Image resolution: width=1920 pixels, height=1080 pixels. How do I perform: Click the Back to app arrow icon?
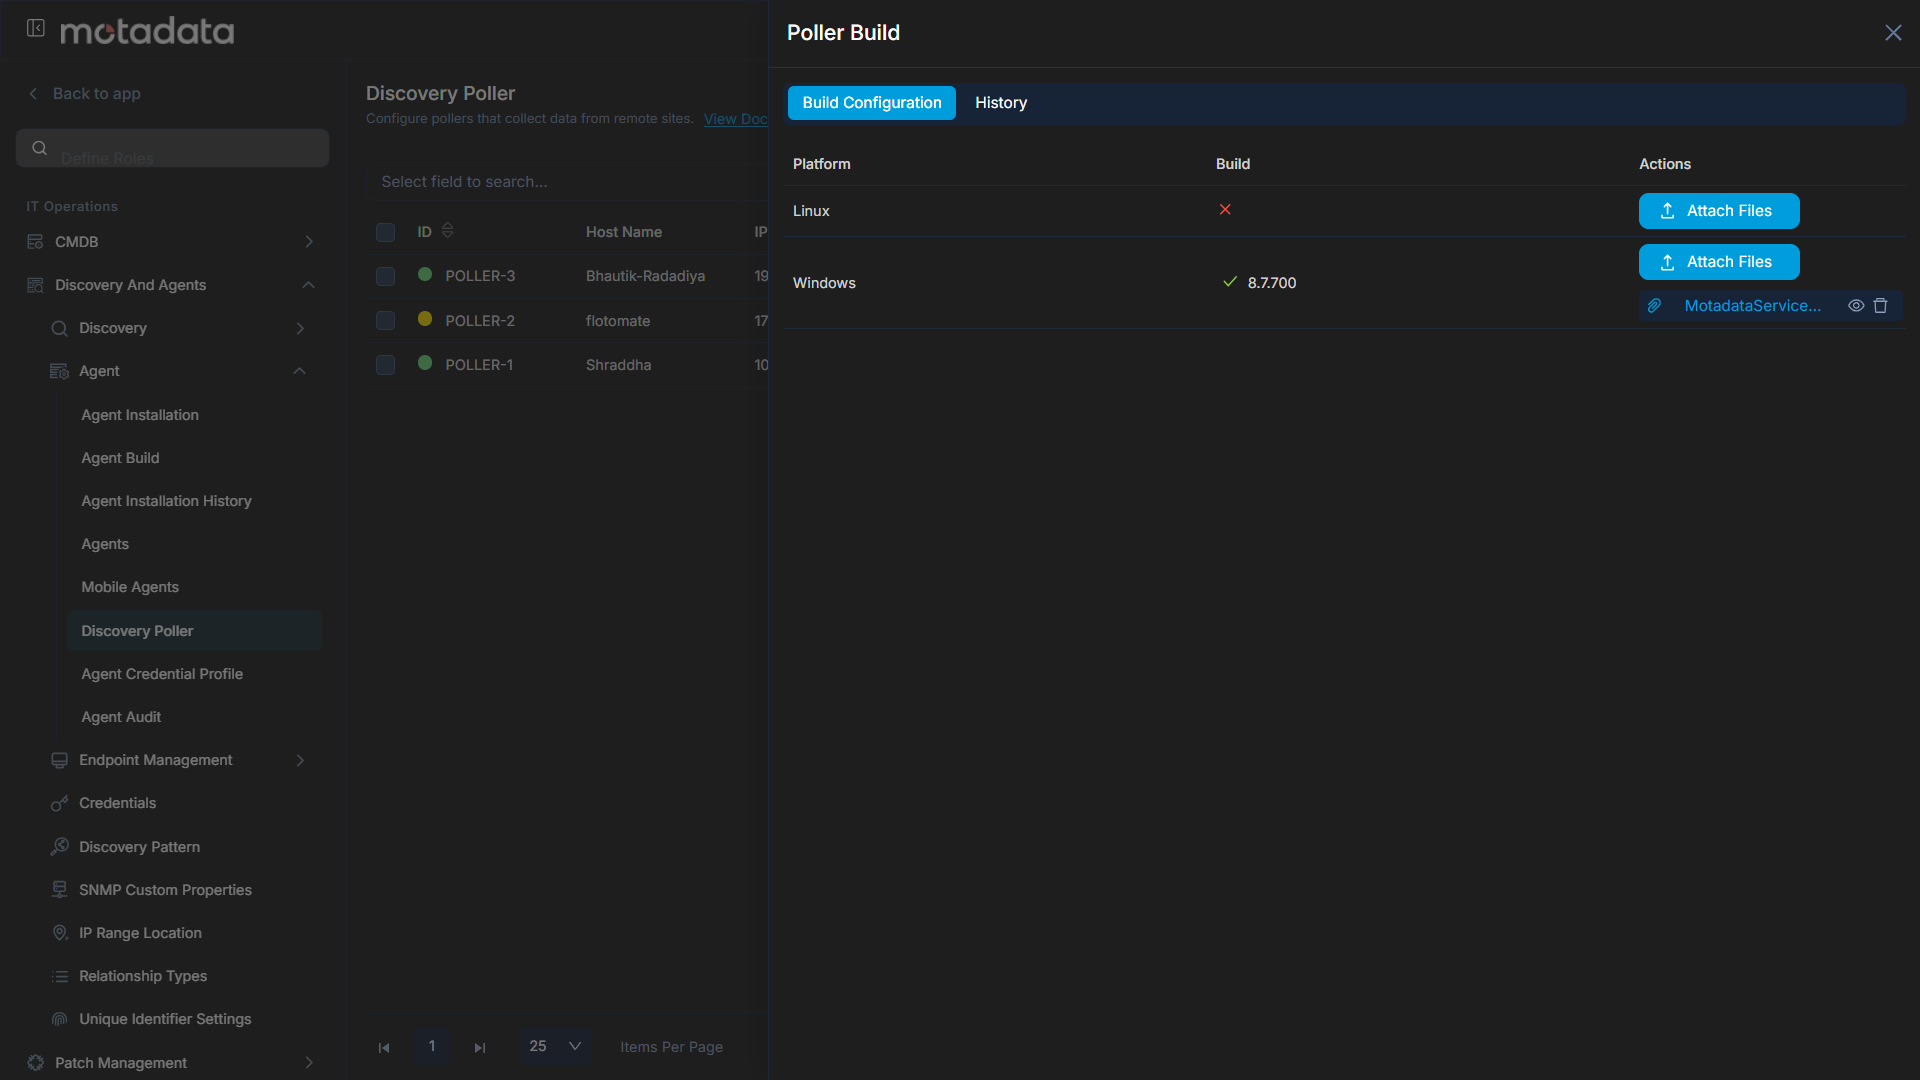coord(33,93)
